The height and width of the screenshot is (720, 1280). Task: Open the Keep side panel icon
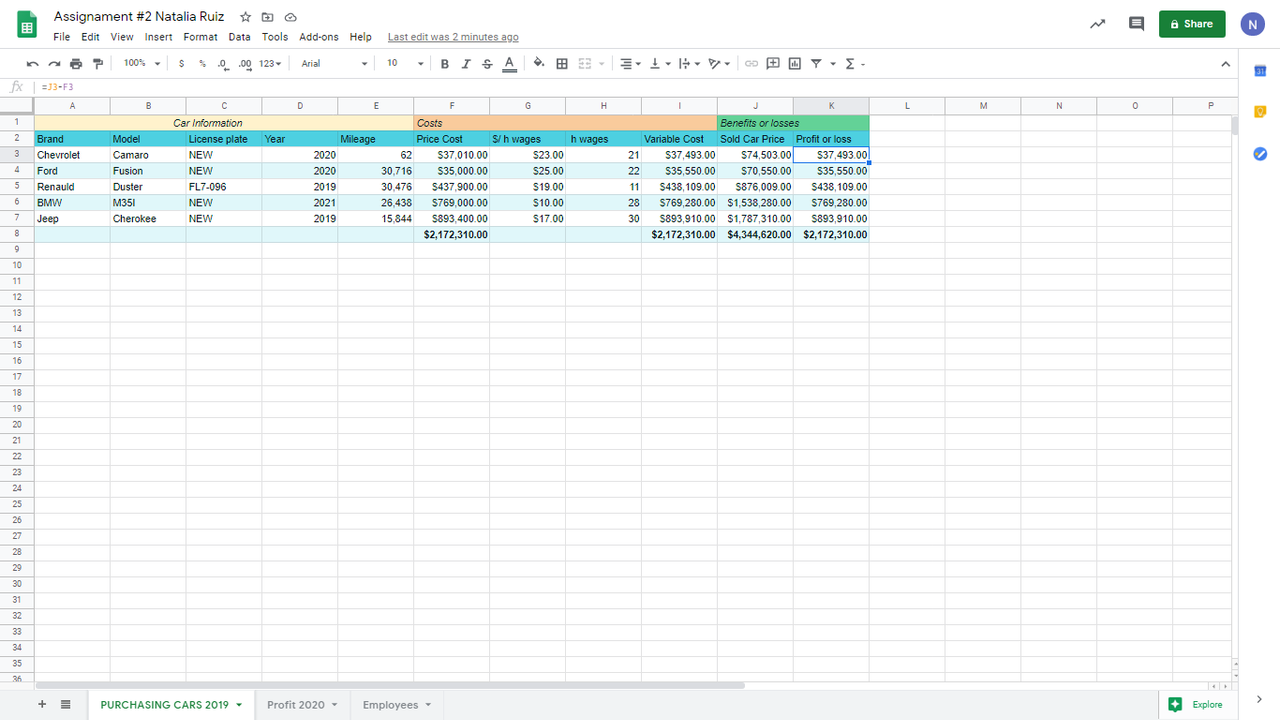pyautogui.click(x=1260, y=111)
